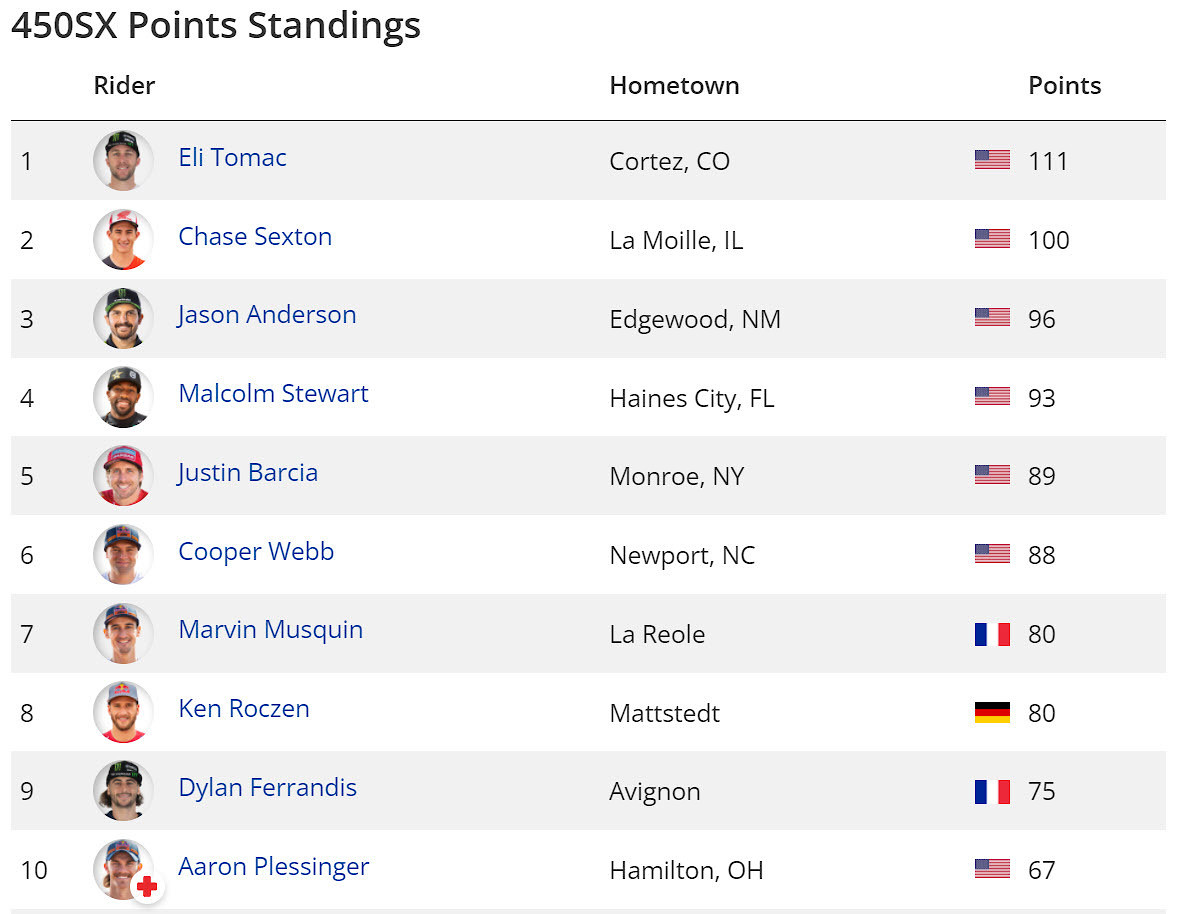The height and width of the screenshot is (914, 1188).
Task: Click Chase Sexton's rider avatar
Action: (123, 239)
